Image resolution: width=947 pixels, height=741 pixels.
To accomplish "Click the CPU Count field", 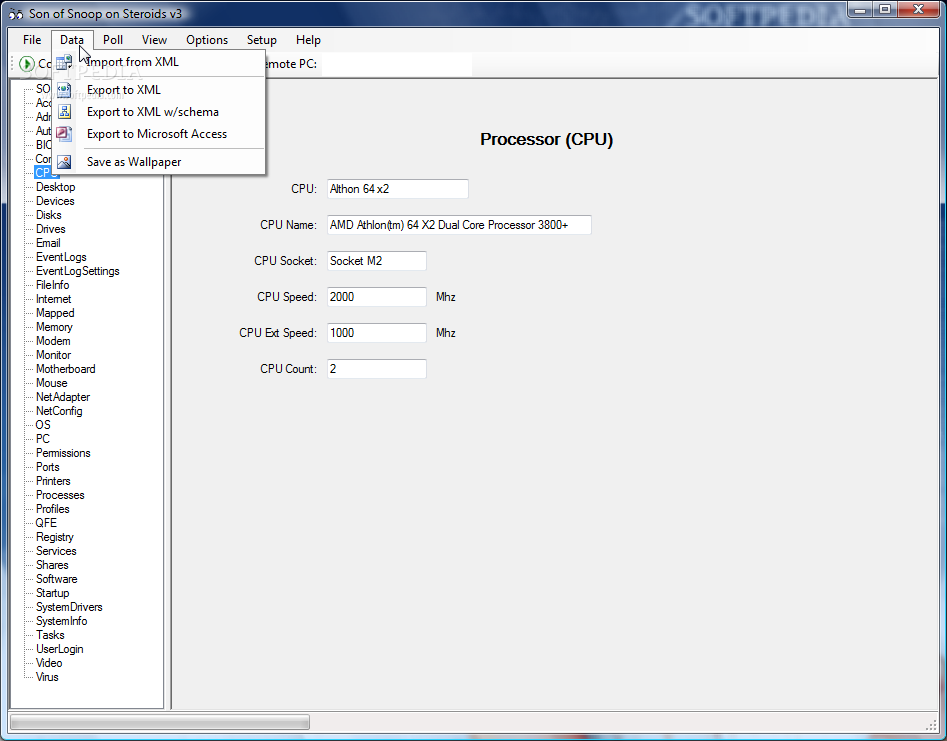I will tap(377, 368).
